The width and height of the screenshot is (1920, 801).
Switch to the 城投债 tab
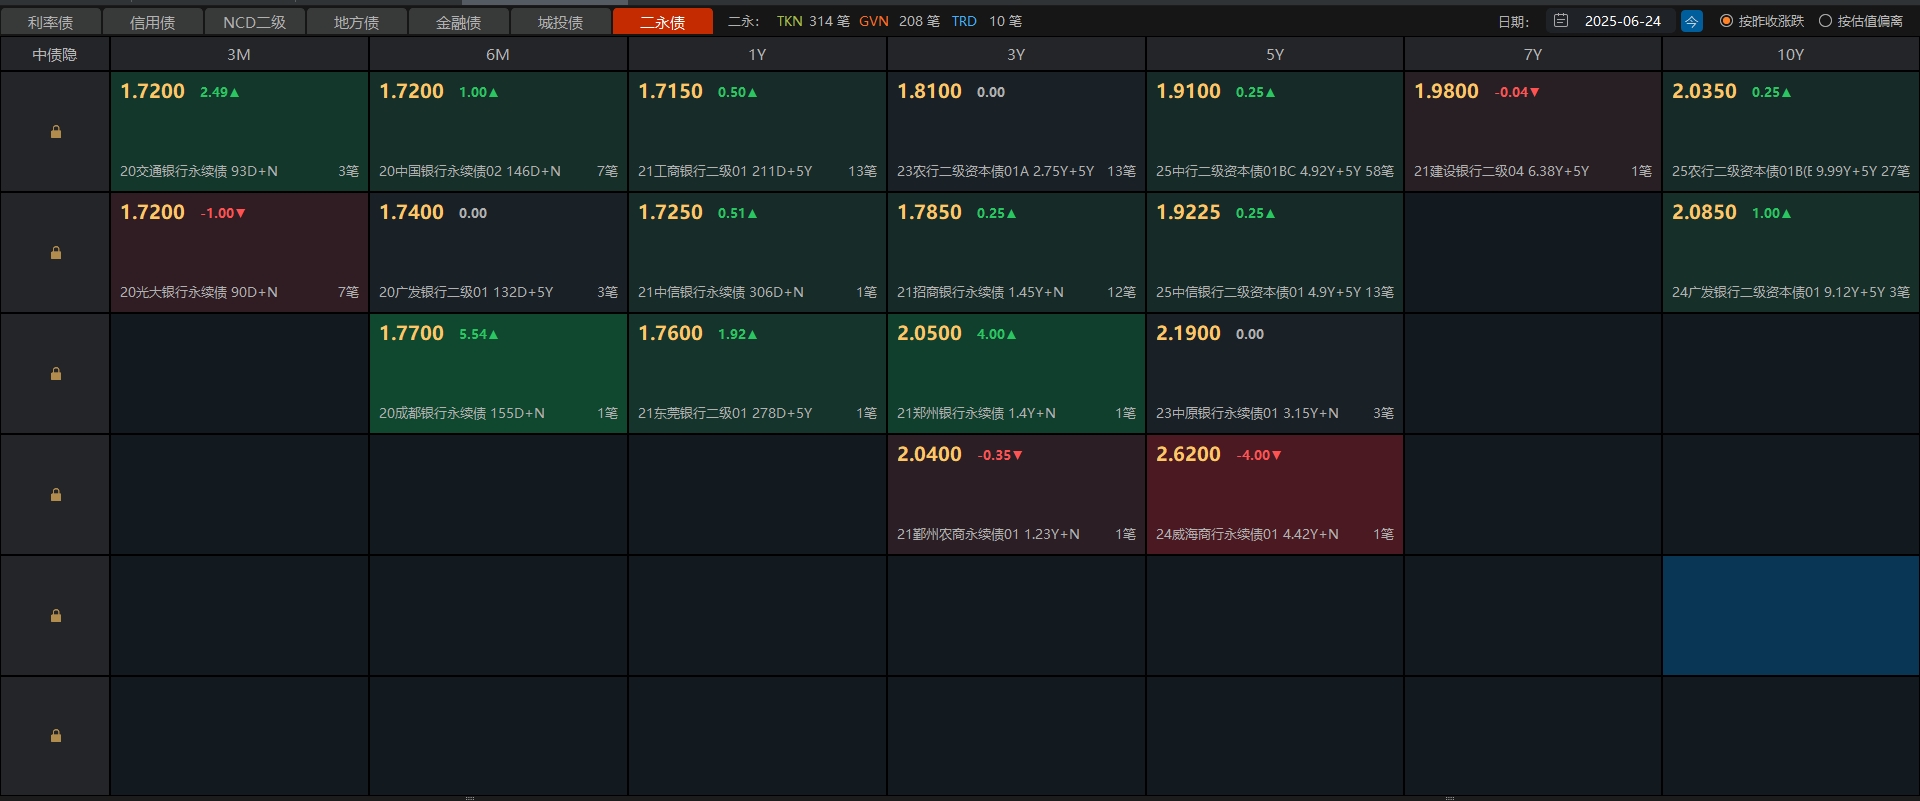(561, 22)
